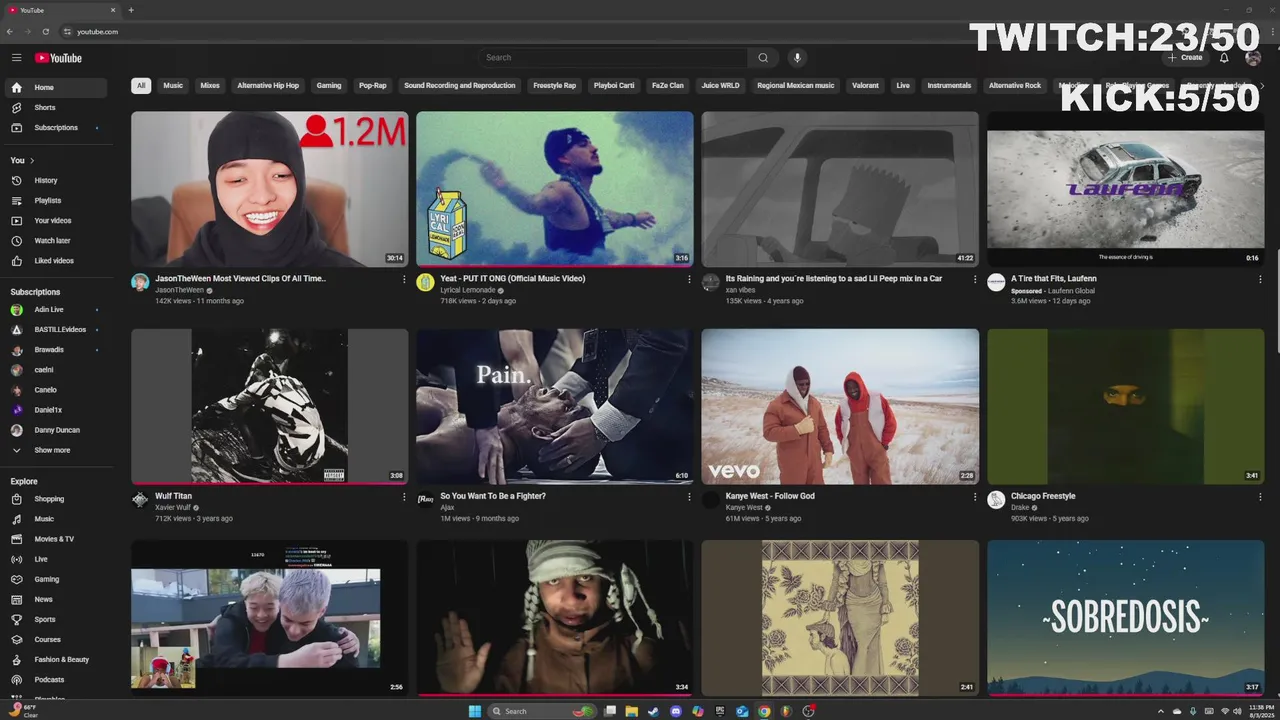Open options menu for Lil Peep mix video
This screenshot has width=1280, height=720.
[x=975, y=279]
